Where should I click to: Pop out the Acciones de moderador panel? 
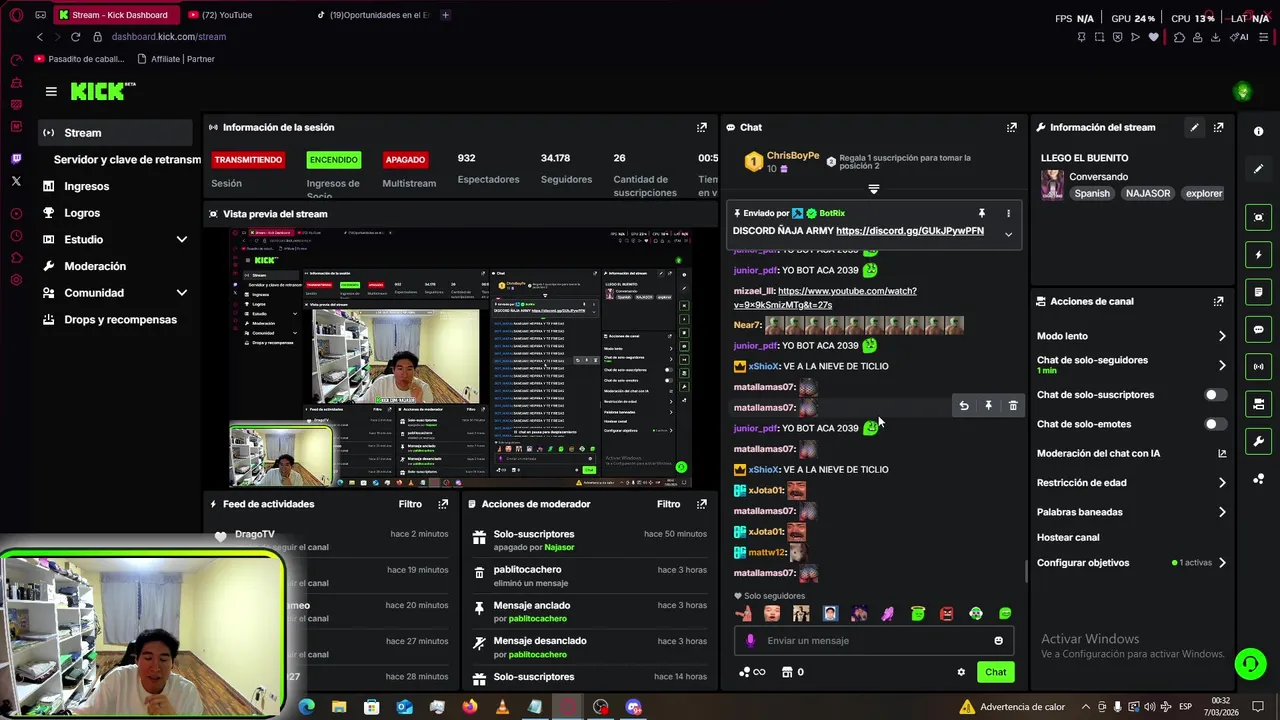coord(702,504)
